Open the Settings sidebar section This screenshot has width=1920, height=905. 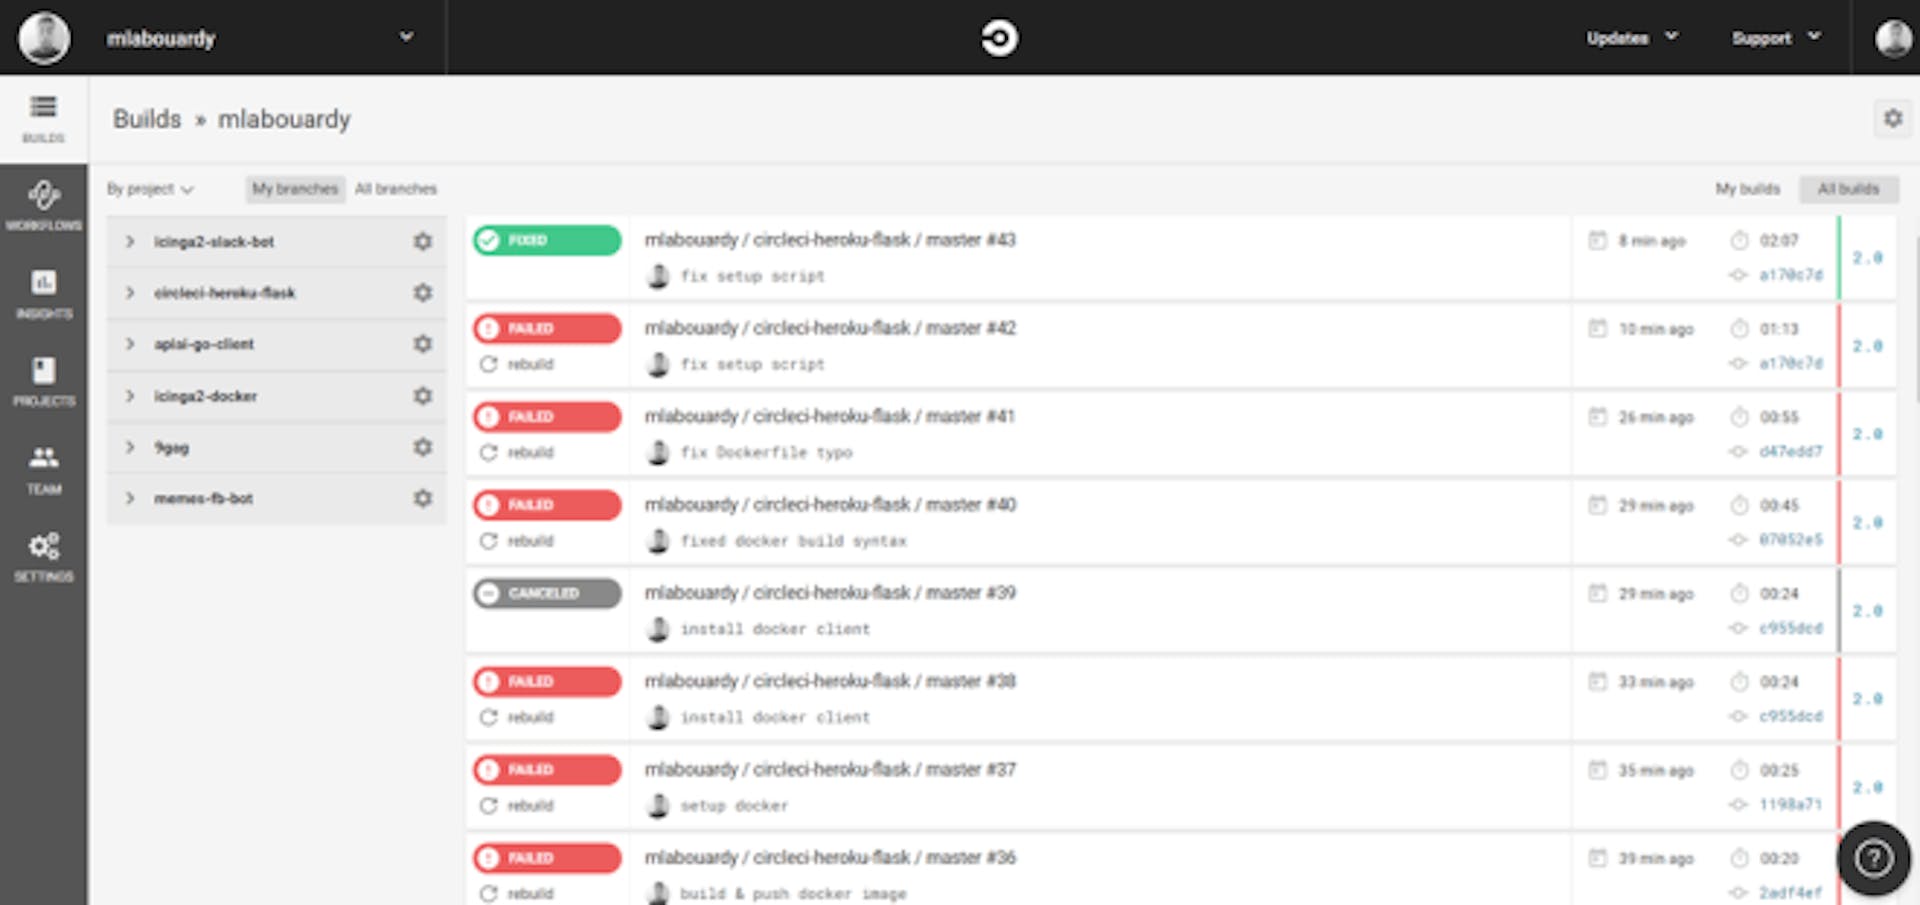[43, 557]
